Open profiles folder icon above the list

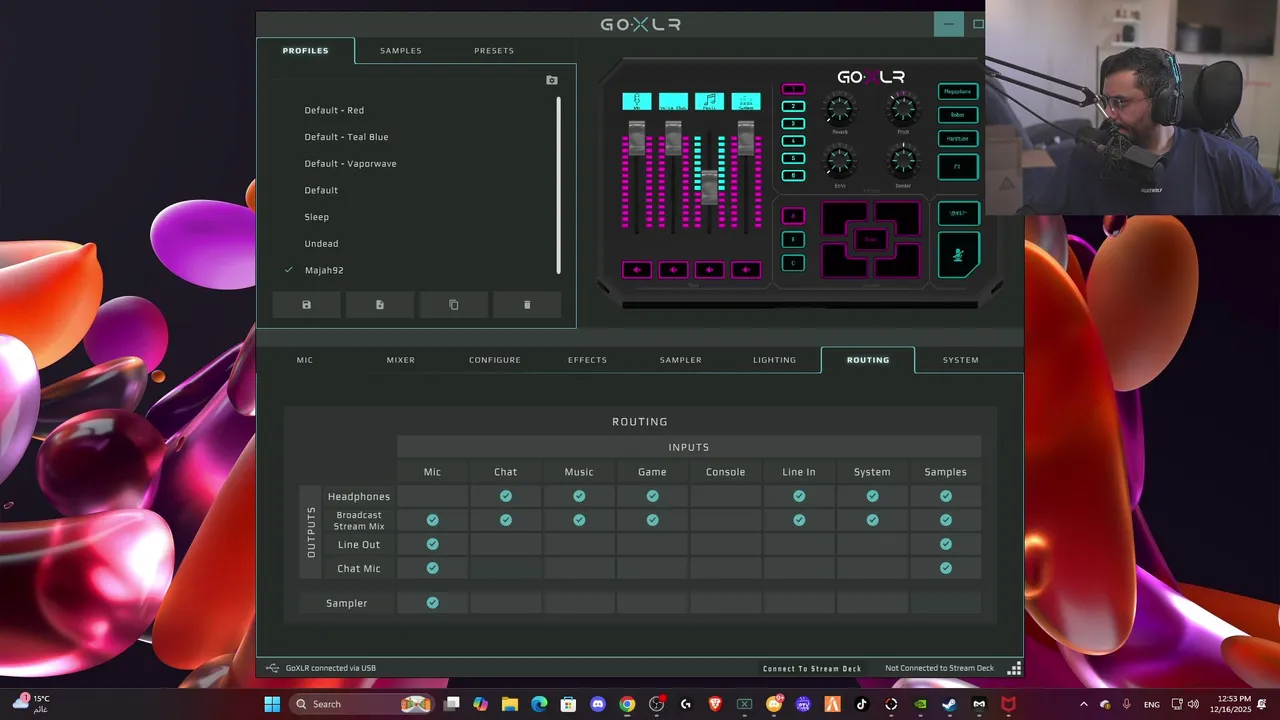point(552,80)
